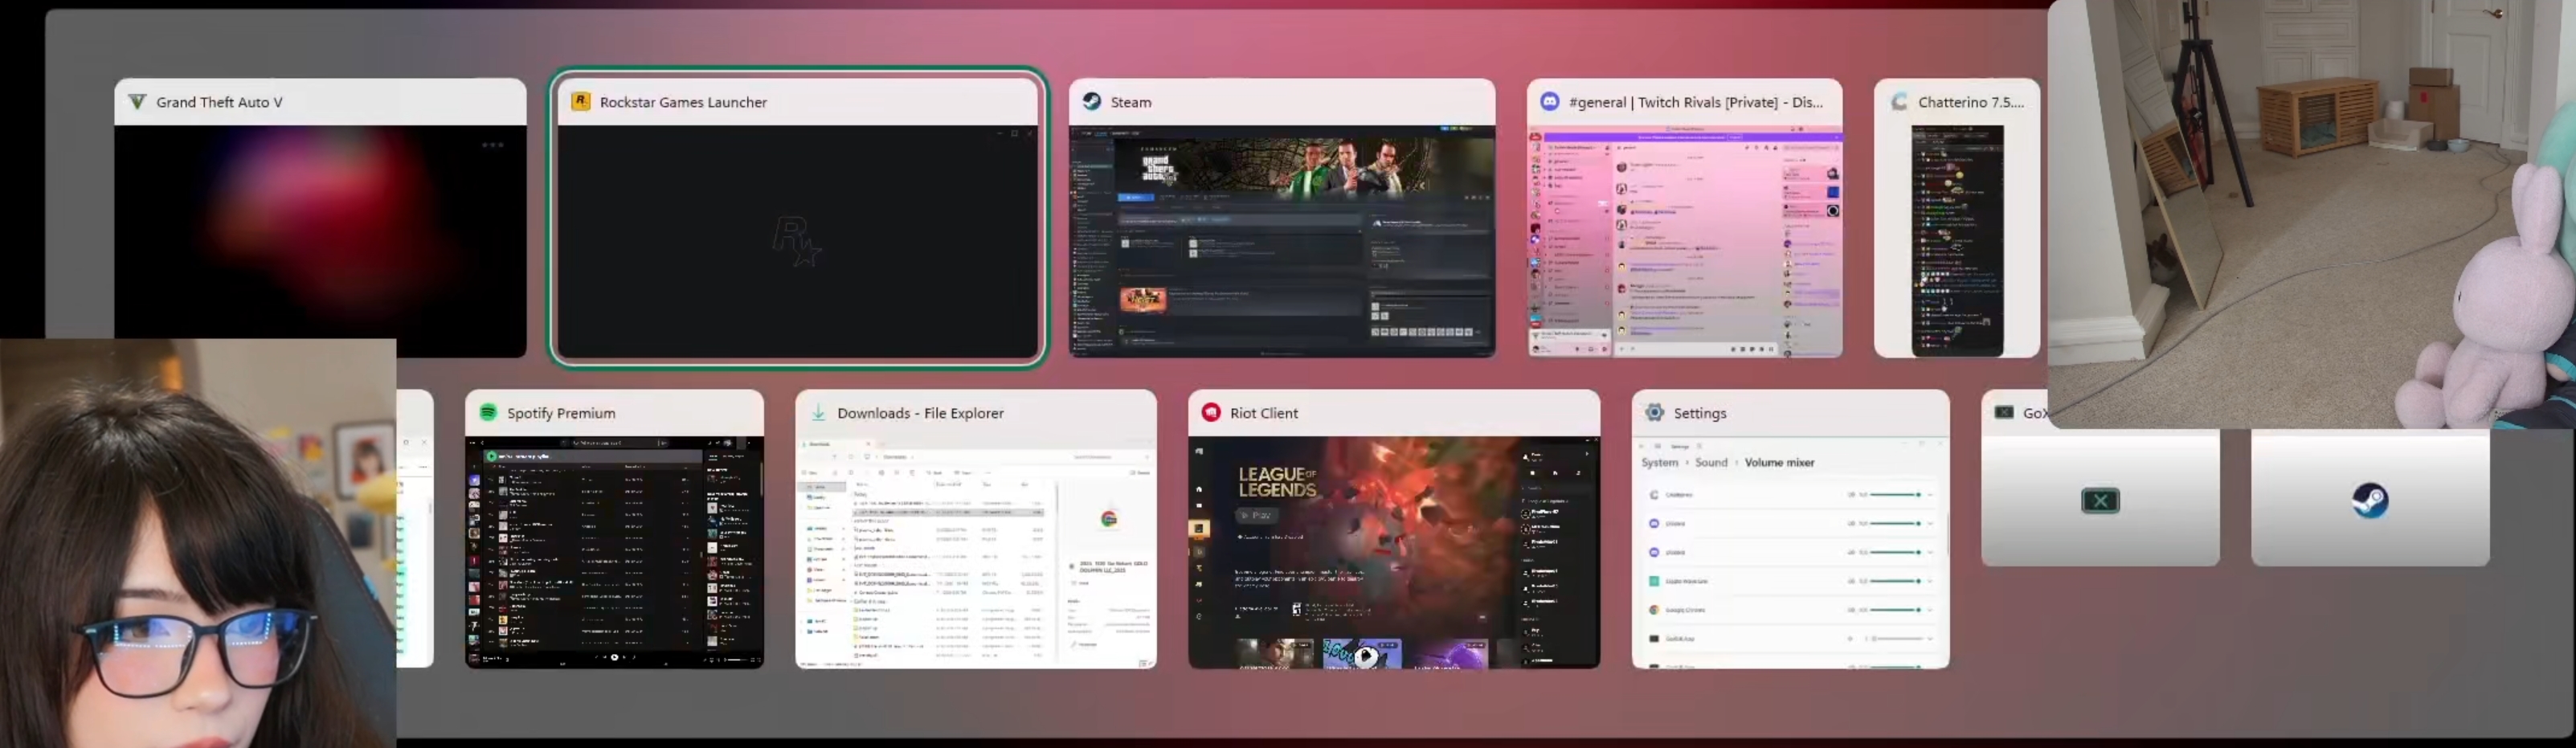
Task: Click the "Downloads - File Explorer" title text
Action: click(x=920, y=413)
